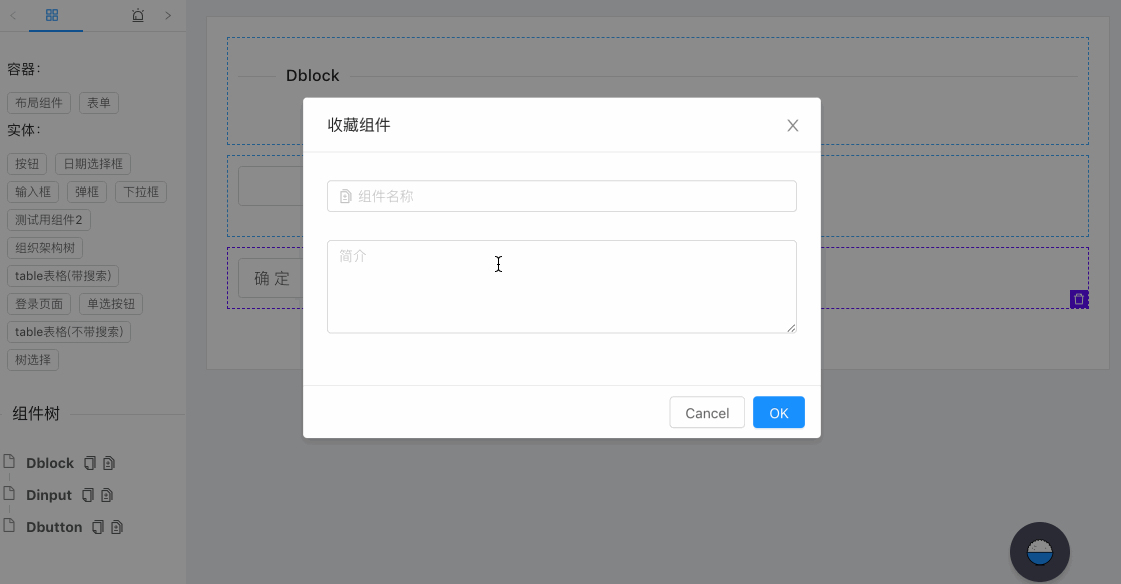
Task: Click the add-to-favorites file icon for Dblock
Action: [109, 463]
